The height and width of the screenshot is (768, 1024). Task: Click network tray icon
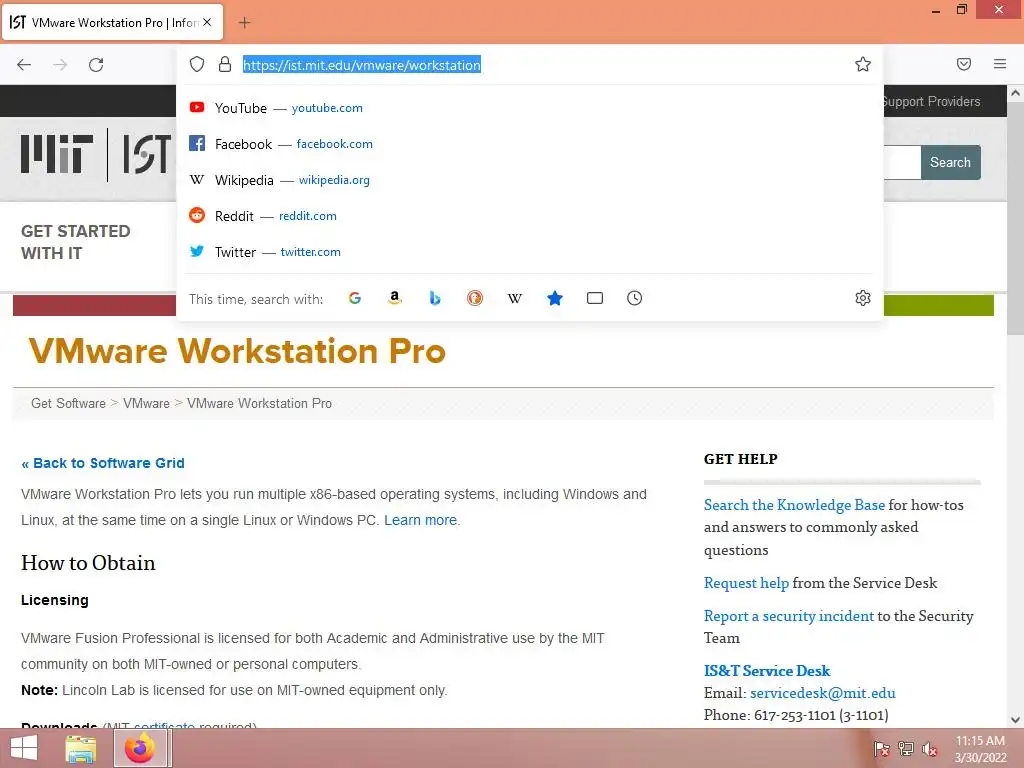coord(906,749)
